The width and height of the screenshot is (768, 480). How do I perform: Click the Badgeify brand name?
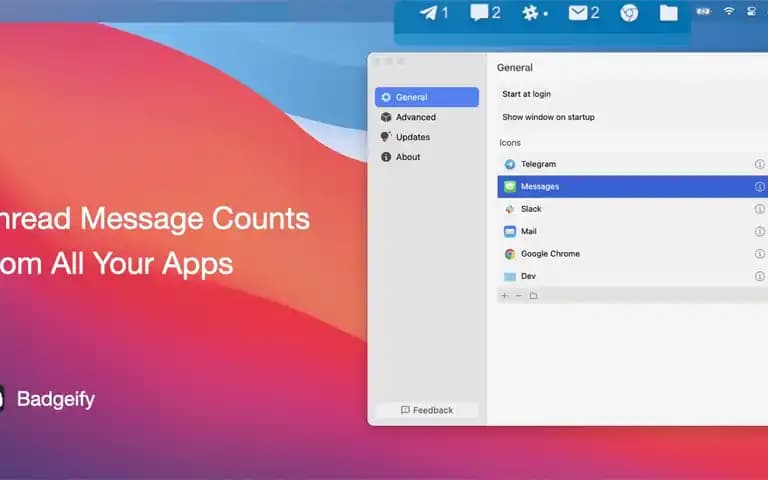click(56, 399)
